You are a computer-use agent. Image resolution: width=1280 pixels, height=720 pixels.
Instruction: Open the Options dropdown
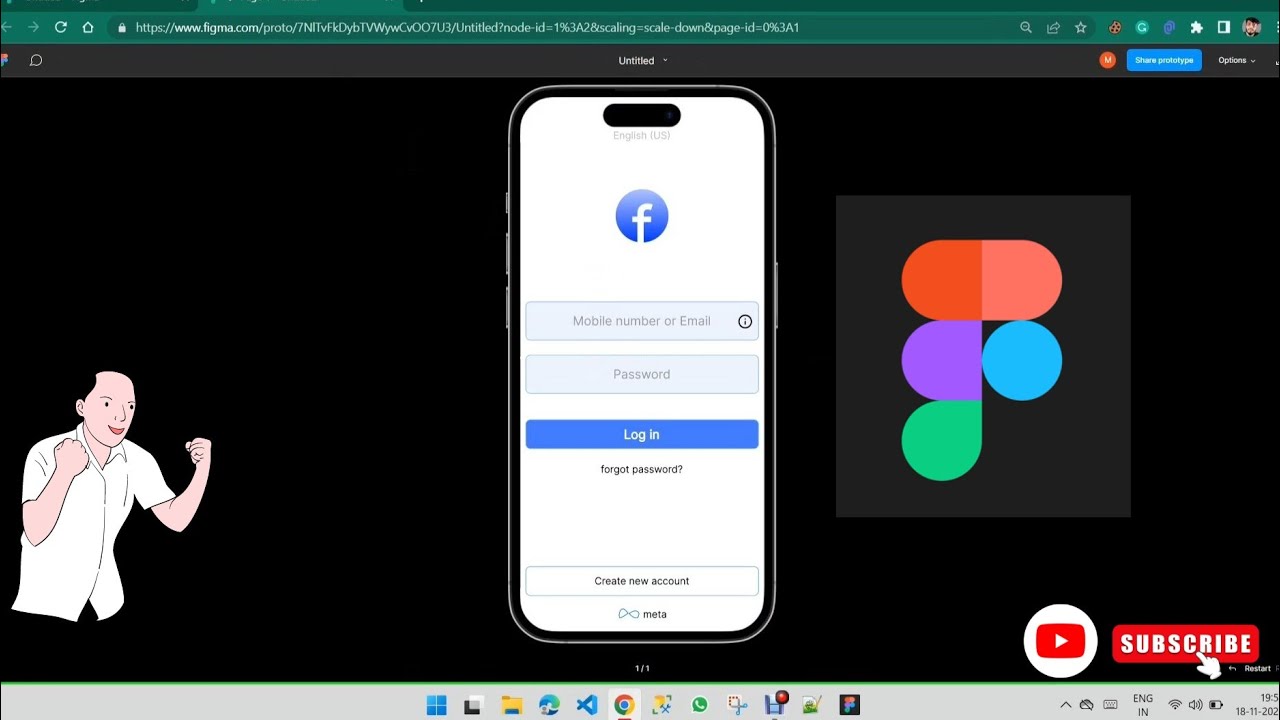pos(1237,60)
